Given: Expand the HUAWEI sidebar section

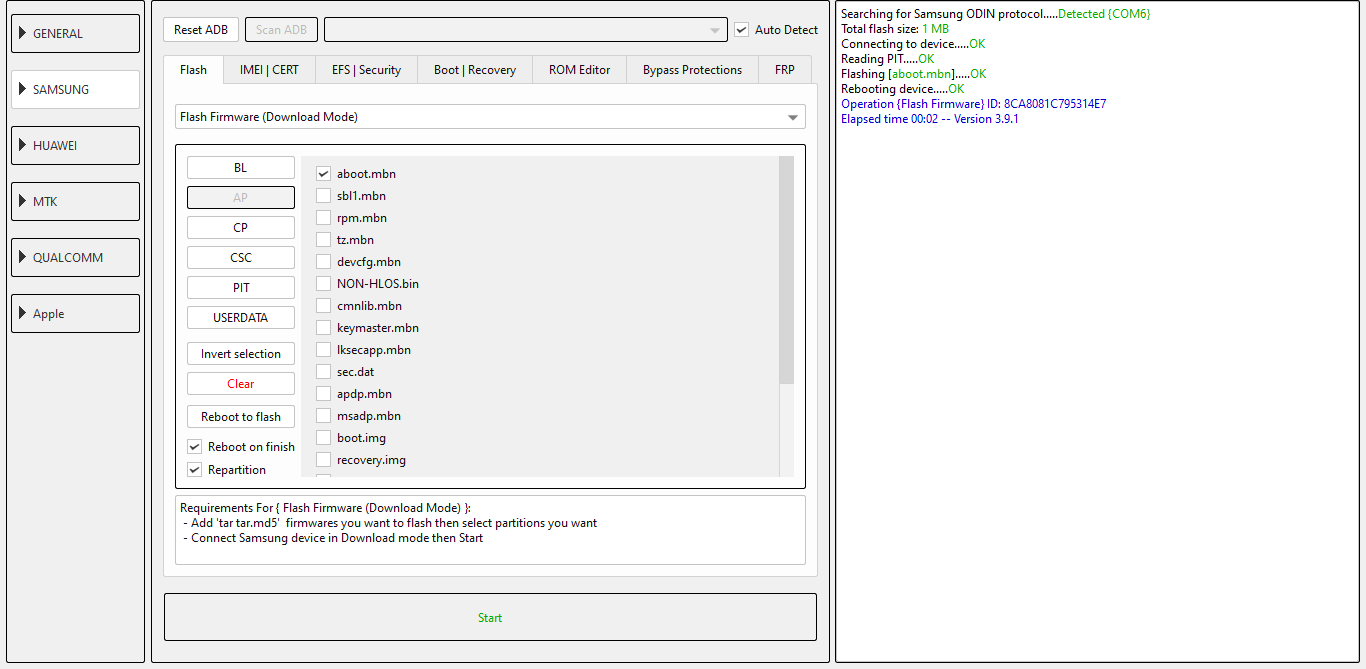Looking at the screenshot, I should click(x=75, y=145).
